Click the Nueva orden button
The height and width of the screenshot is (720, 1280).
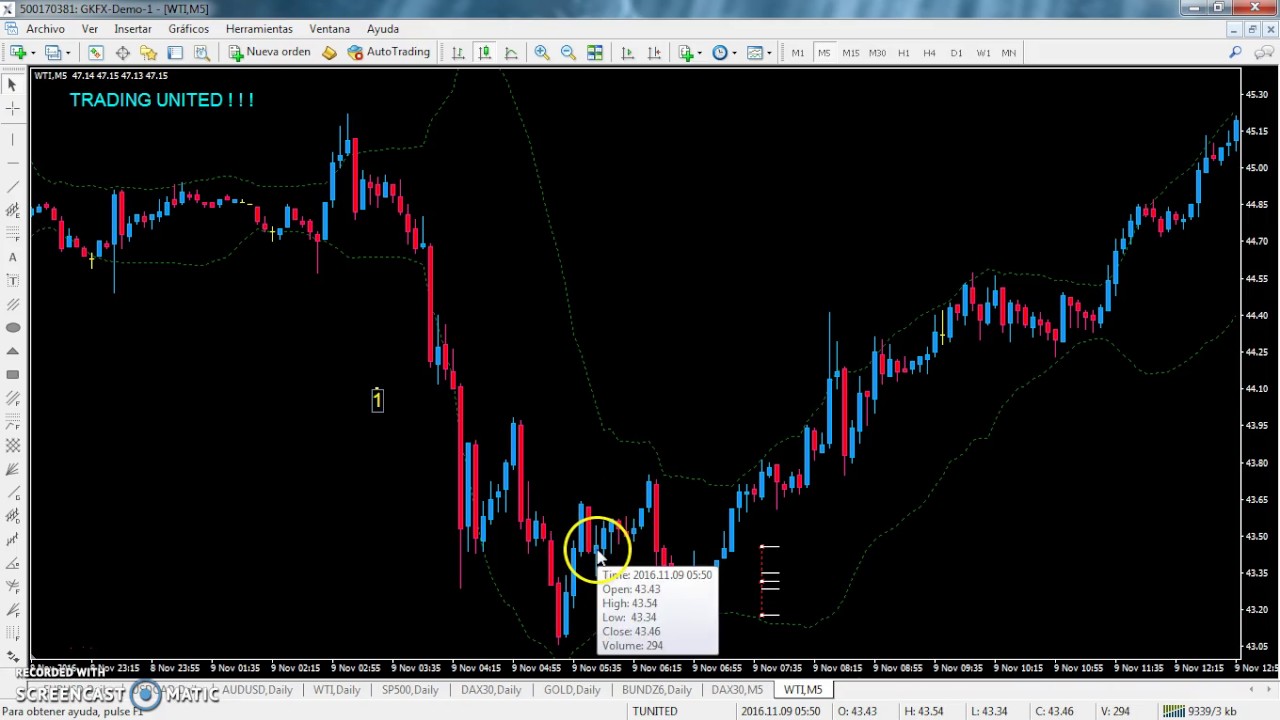[x=270, y=53]
